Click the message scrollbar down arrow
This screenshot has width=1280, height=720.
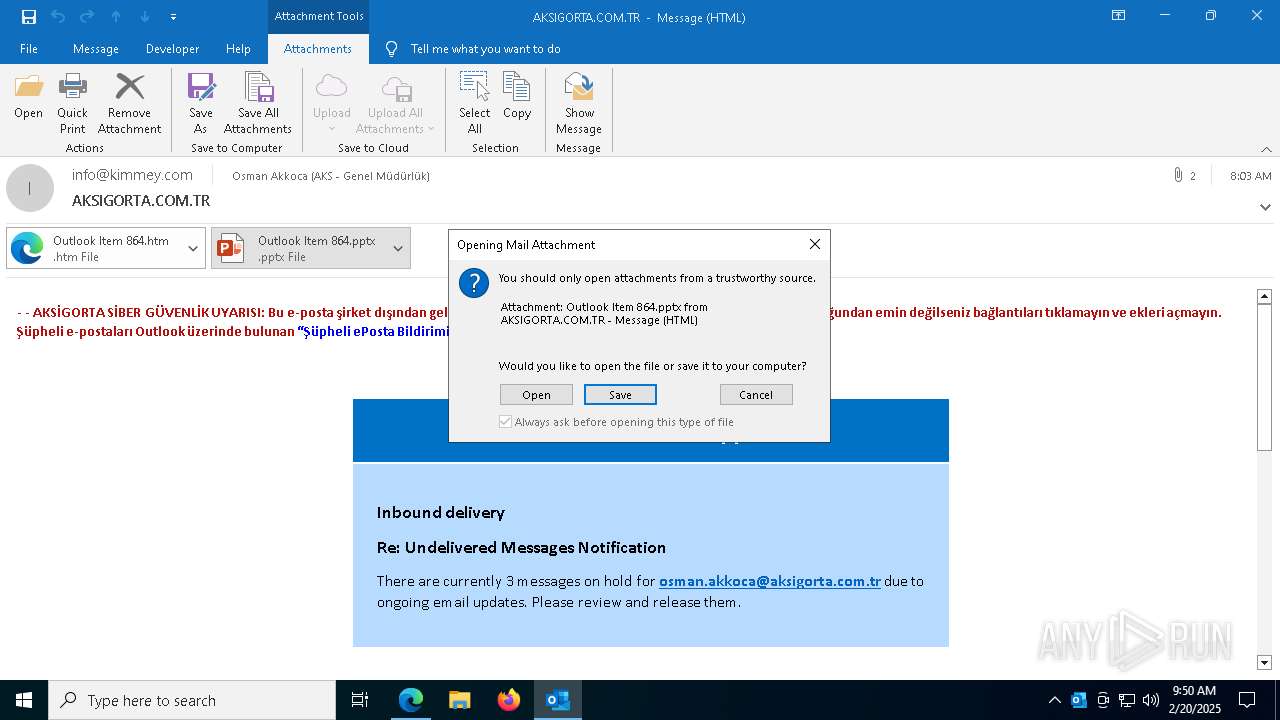point(1264,662)
